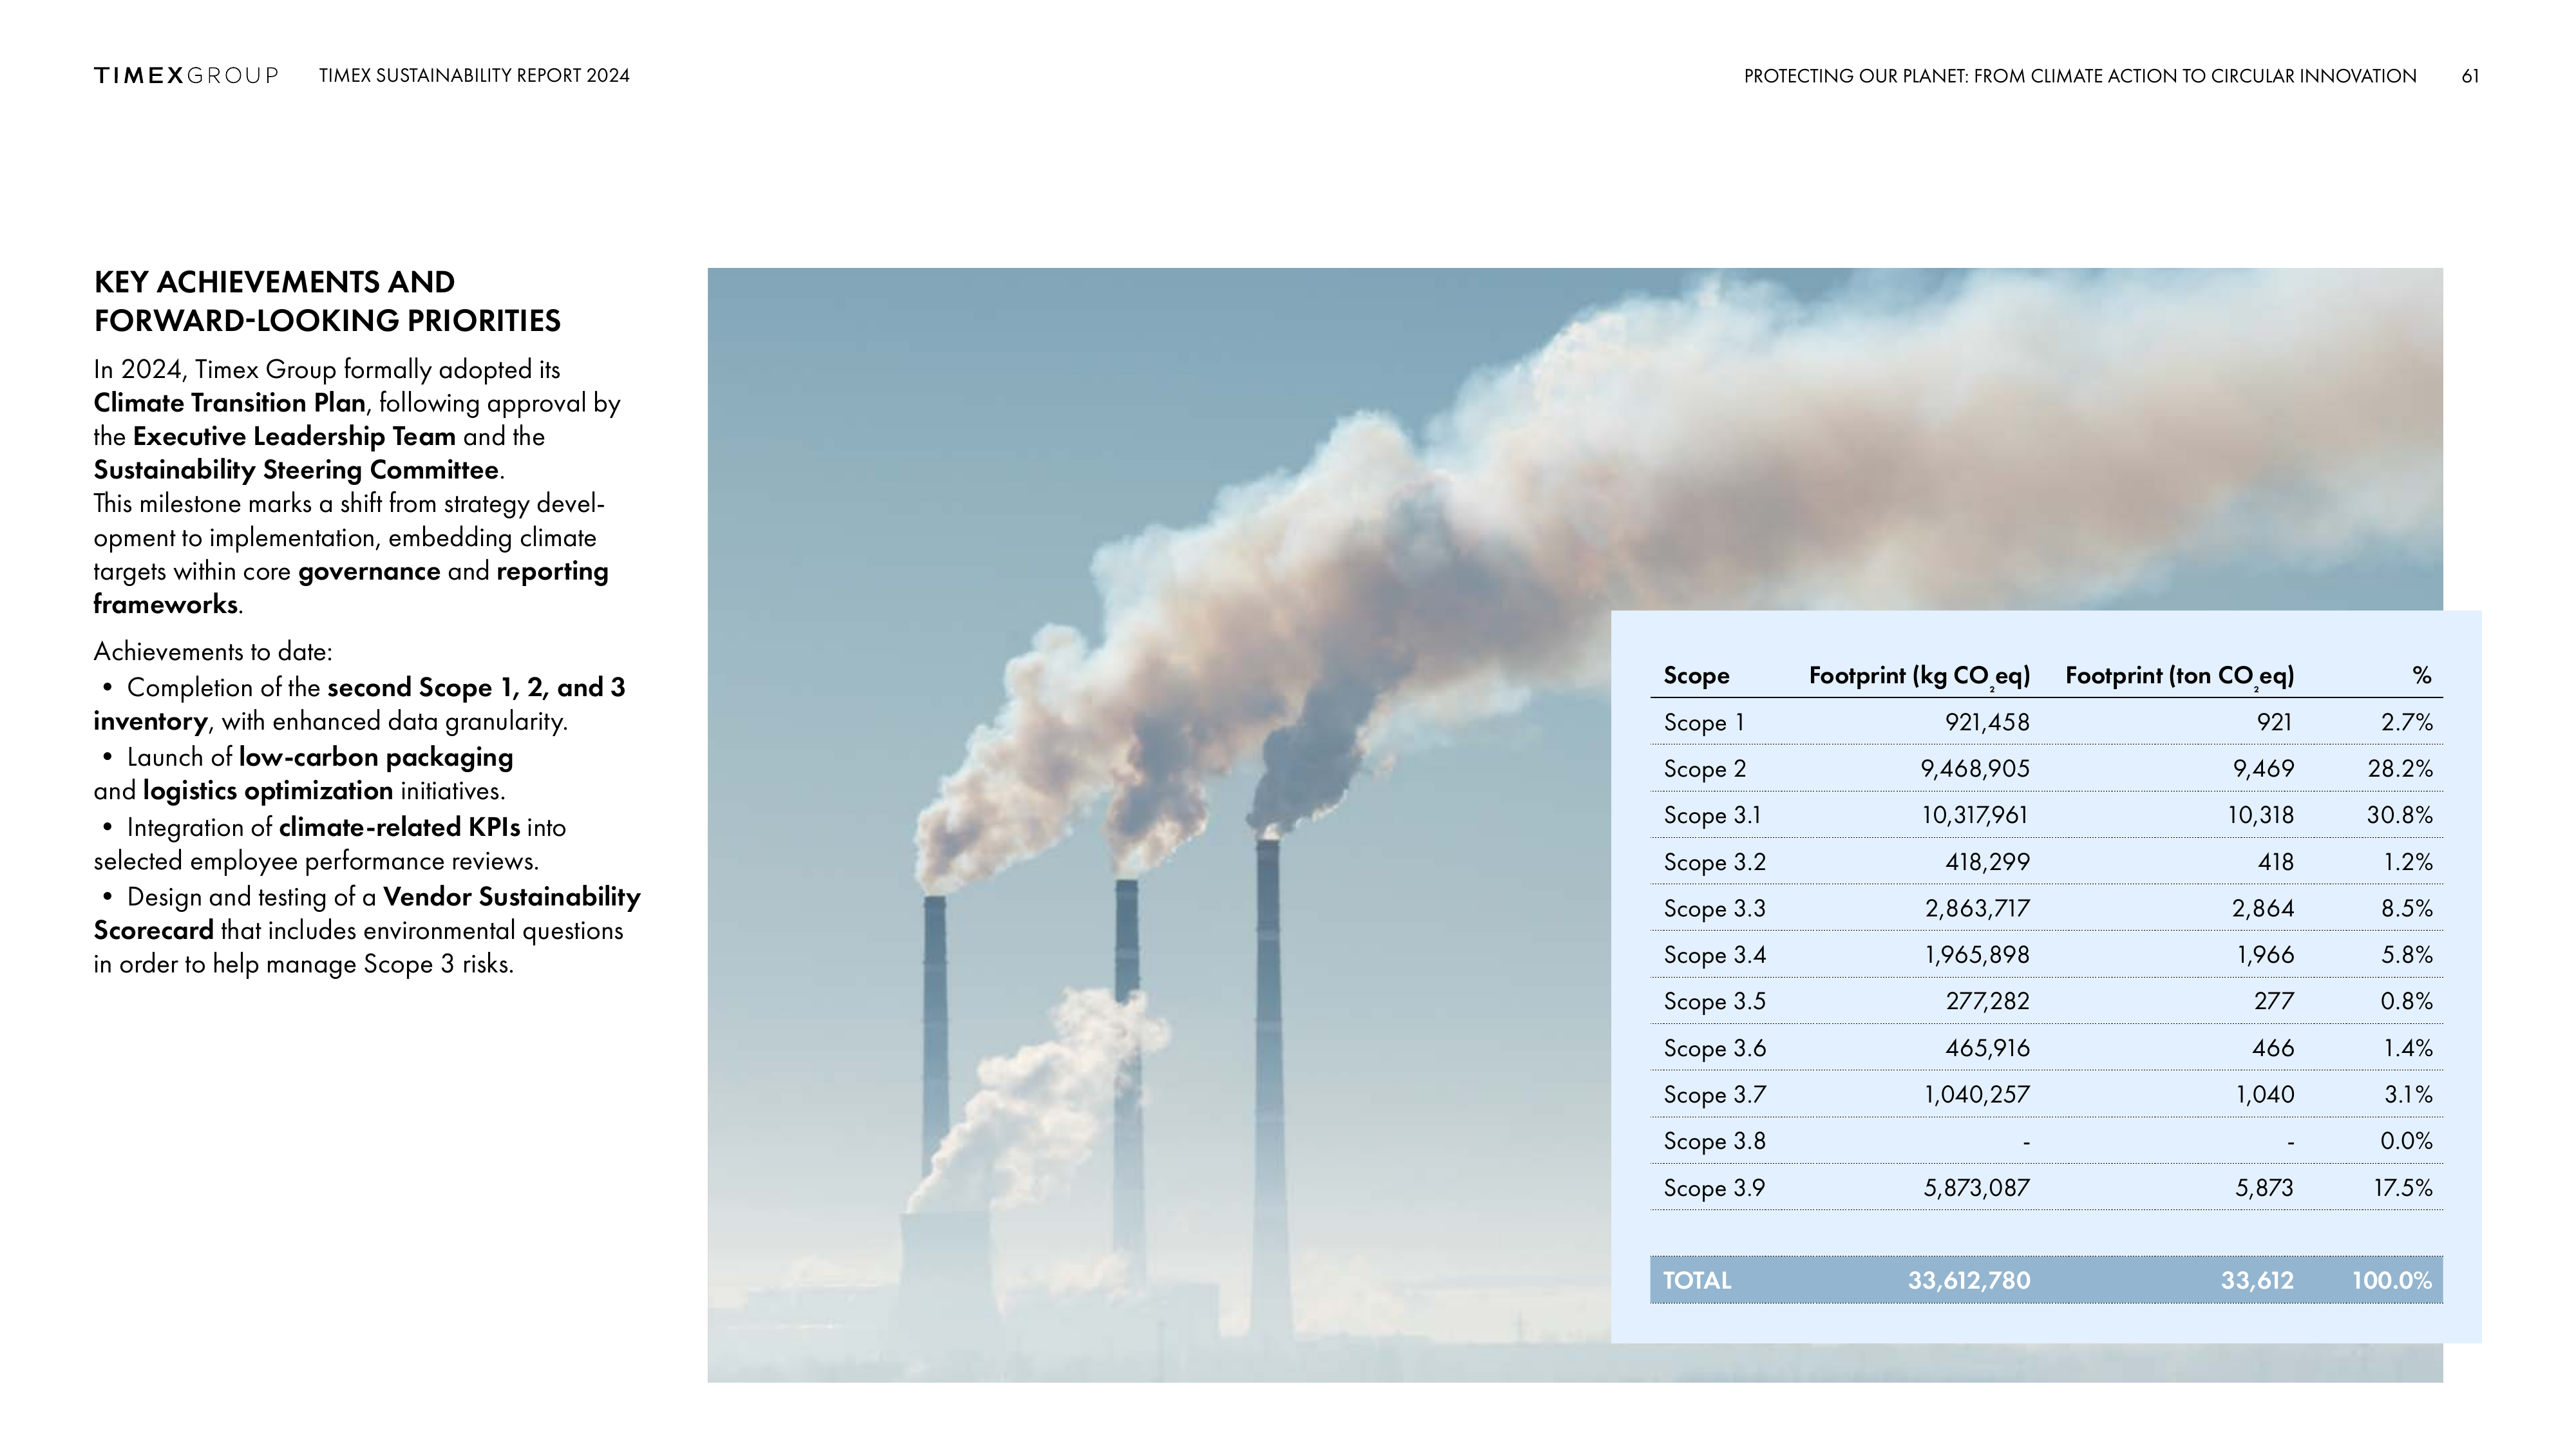Viewport: 2576px width, 1449px height.
Task: Click the 'Footprint (ton CO2eq)' column header
Action: pos(2180,677)
